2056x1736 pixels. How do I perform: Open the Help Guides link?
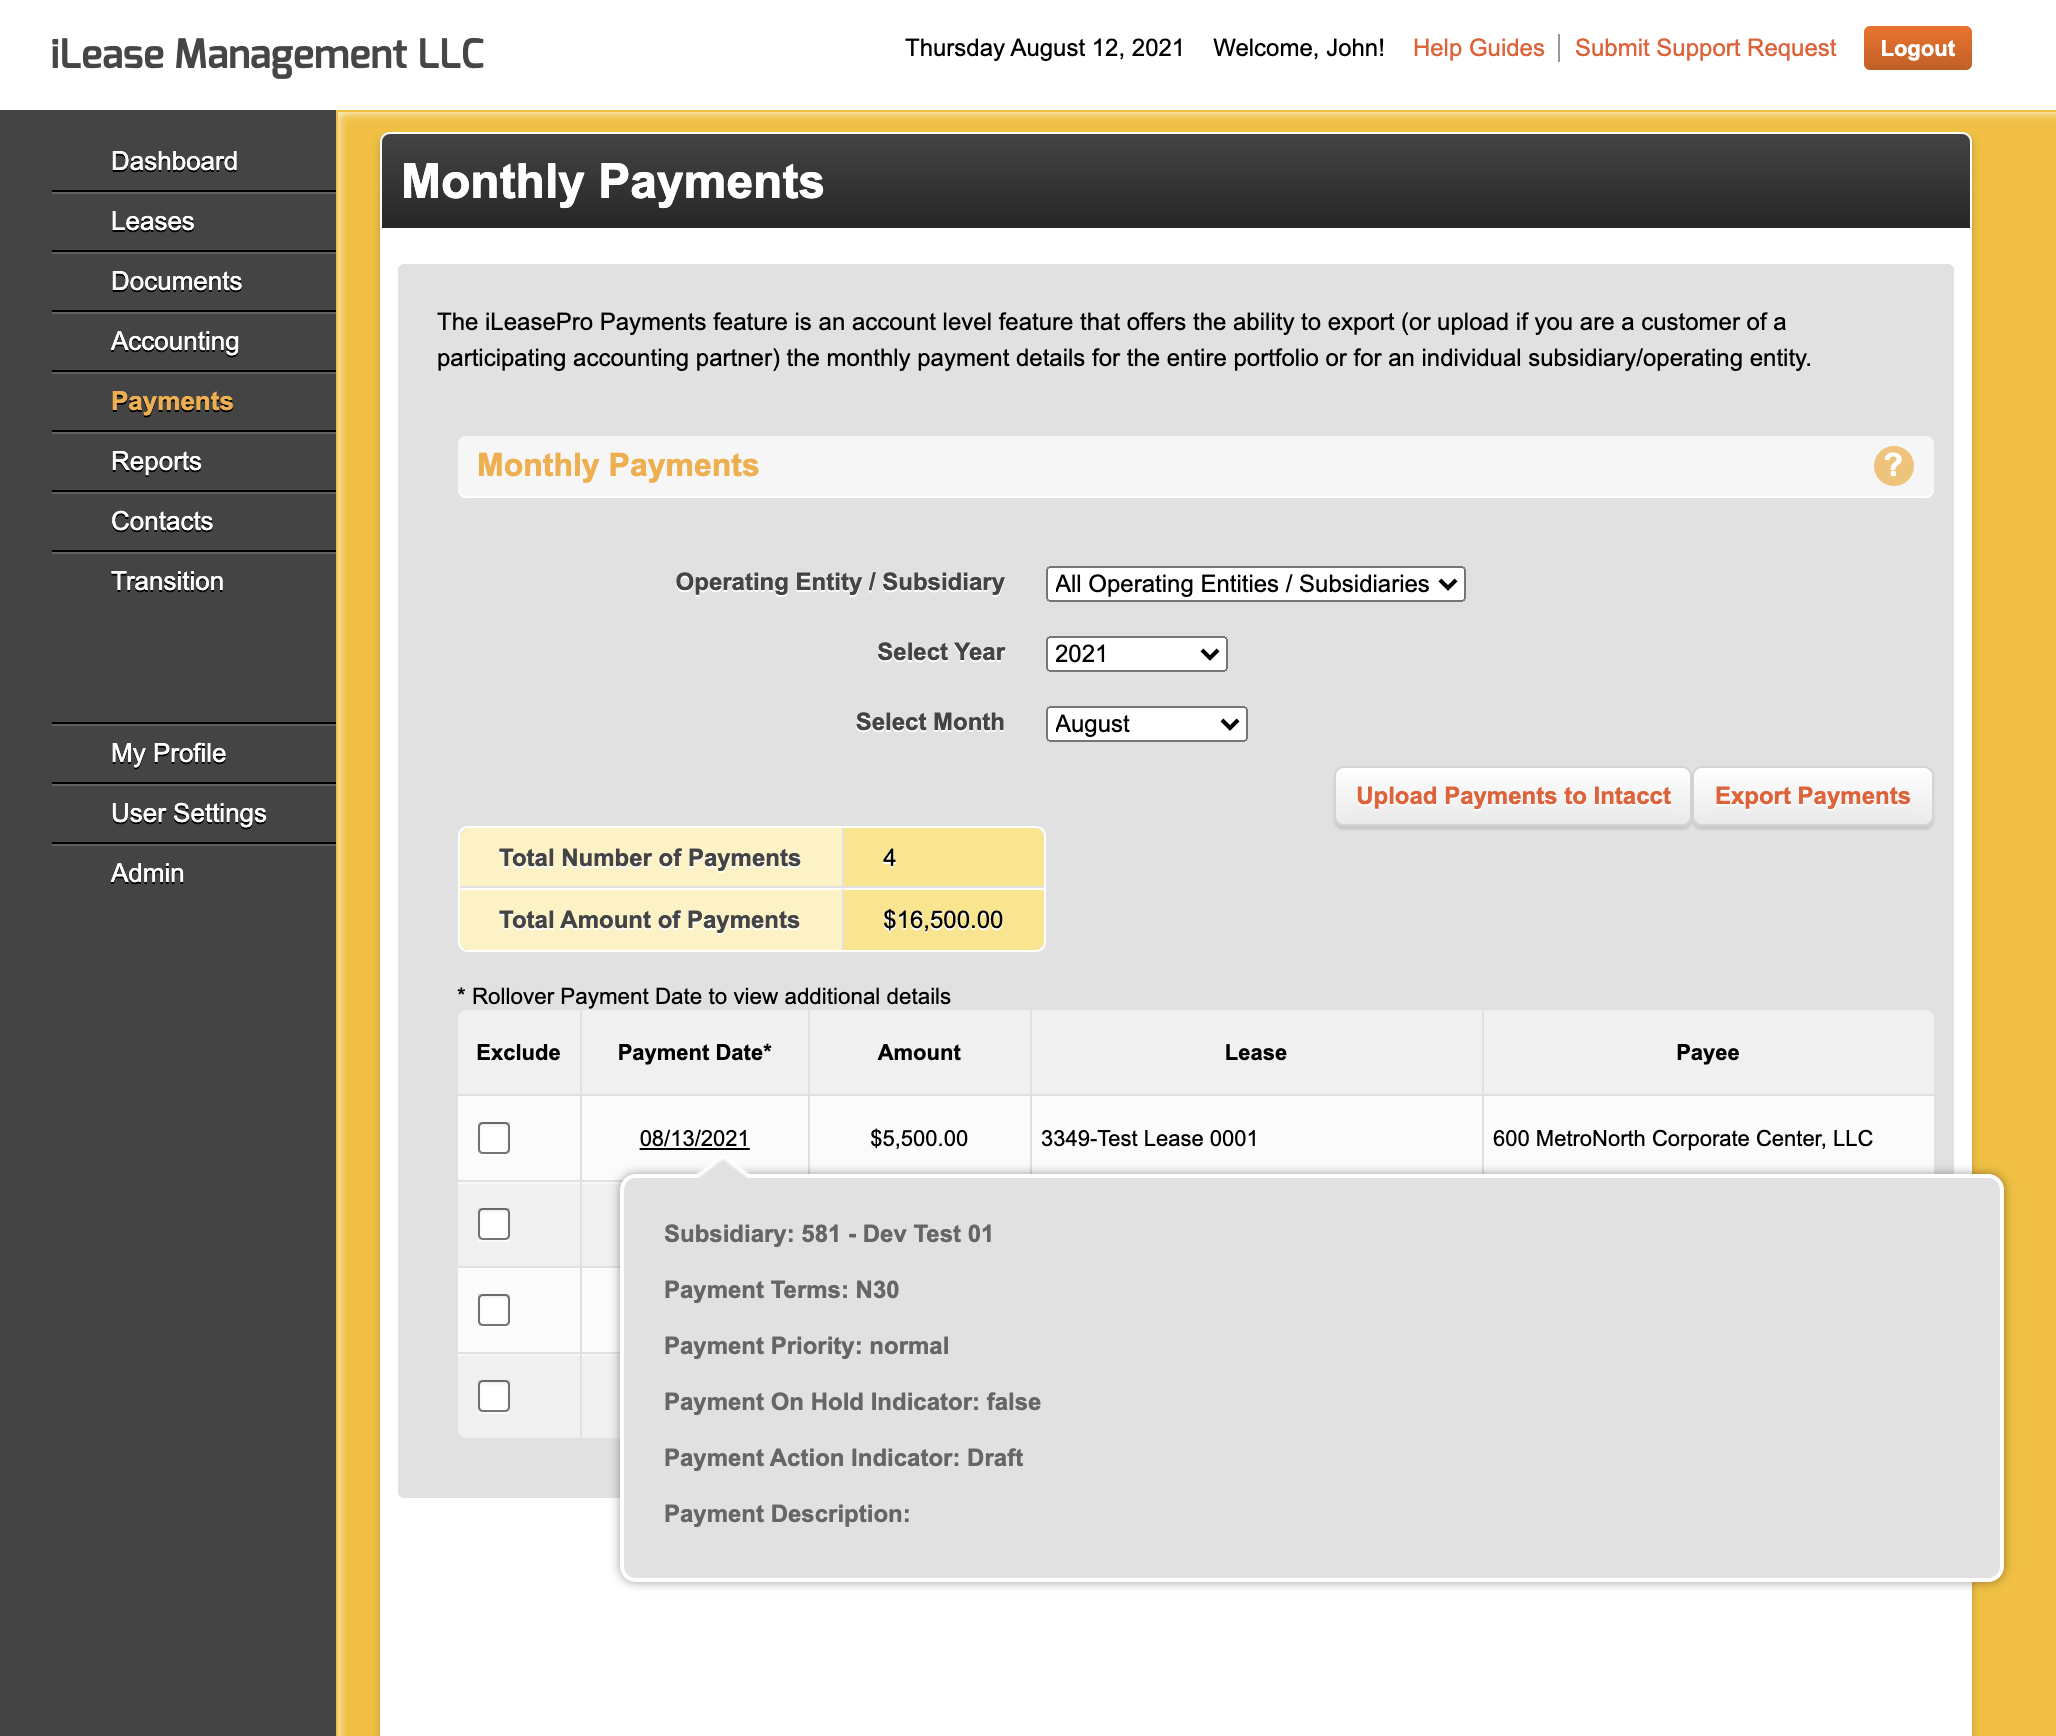pos(1478,47)
